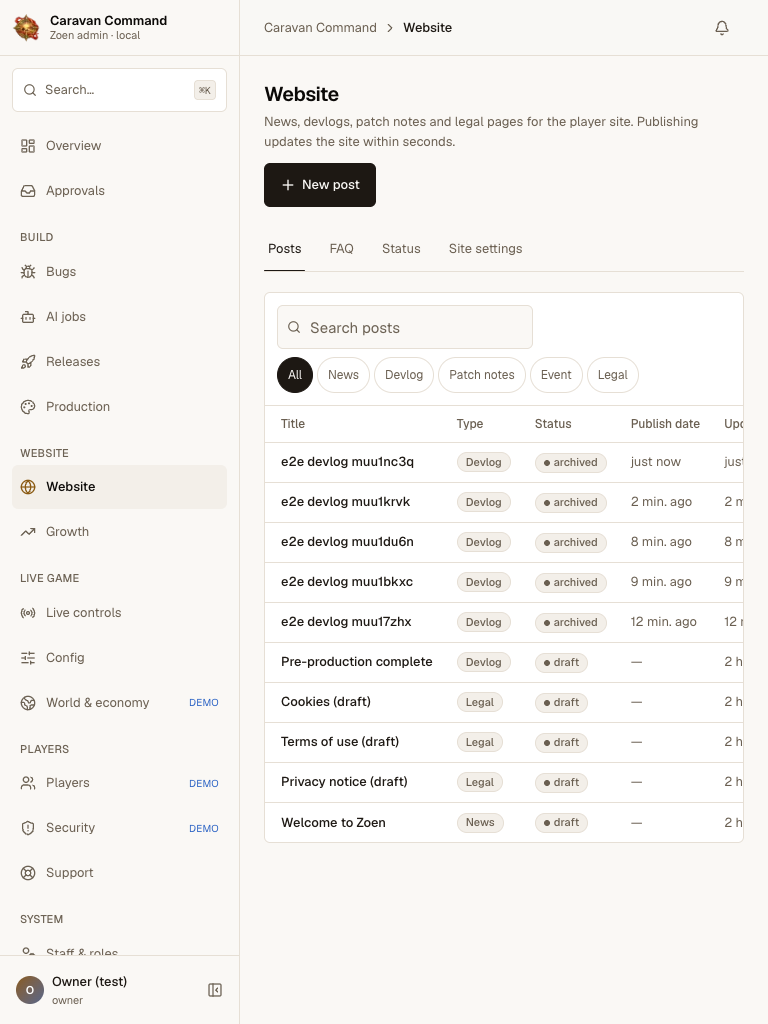Image resolution: width=768 pixels, height=1024 pixels.
Task: Click draft status on Cookies (draft) row
Action: (561, 703)
